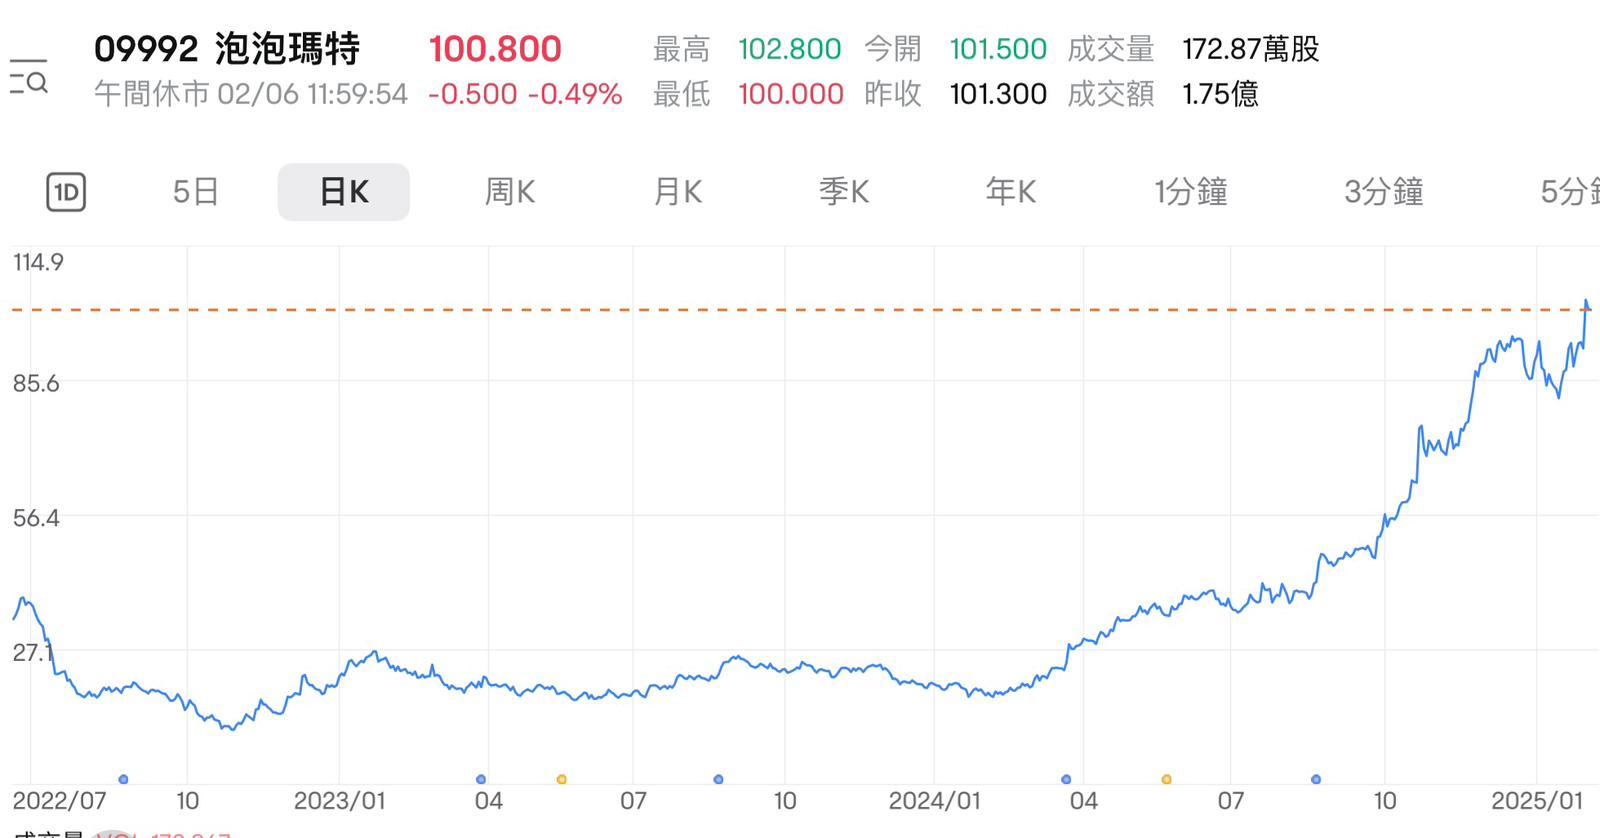This screenshot has width=1600, height=838.
Task: Click the blue event marker near 2023/09
Action: [x=718, y=778]
